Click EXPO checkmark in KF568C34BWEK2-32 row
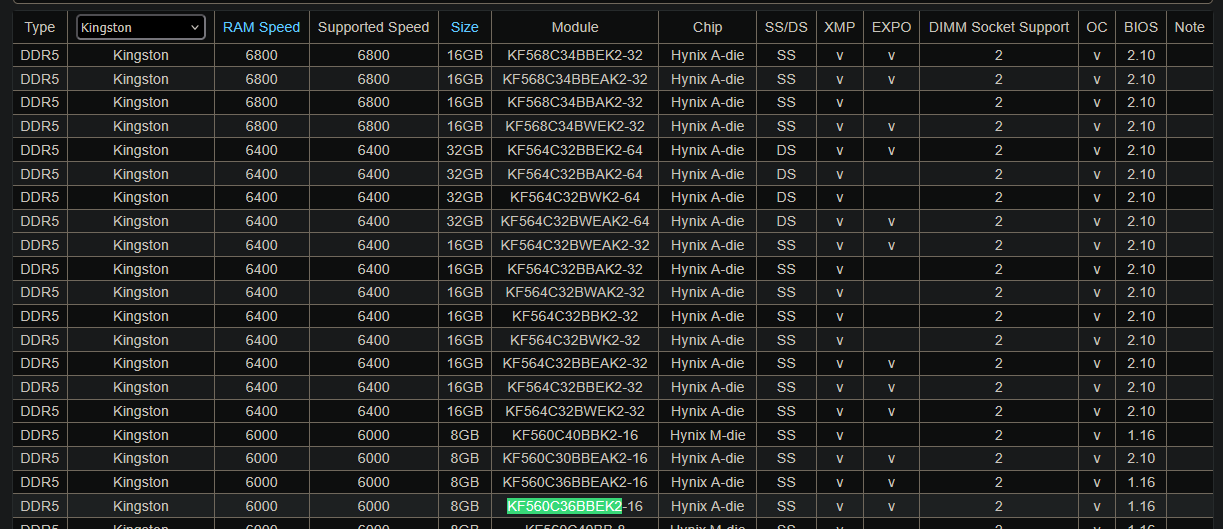 point(891,126)
